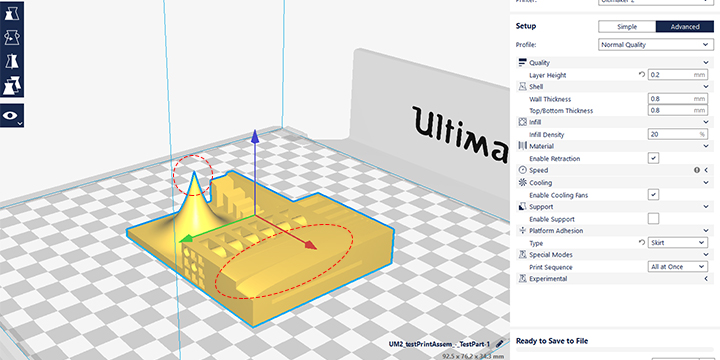Screen dimensions: 720x360
Task: Collapse the Cooling section chevron
Action: click(706, 183)
